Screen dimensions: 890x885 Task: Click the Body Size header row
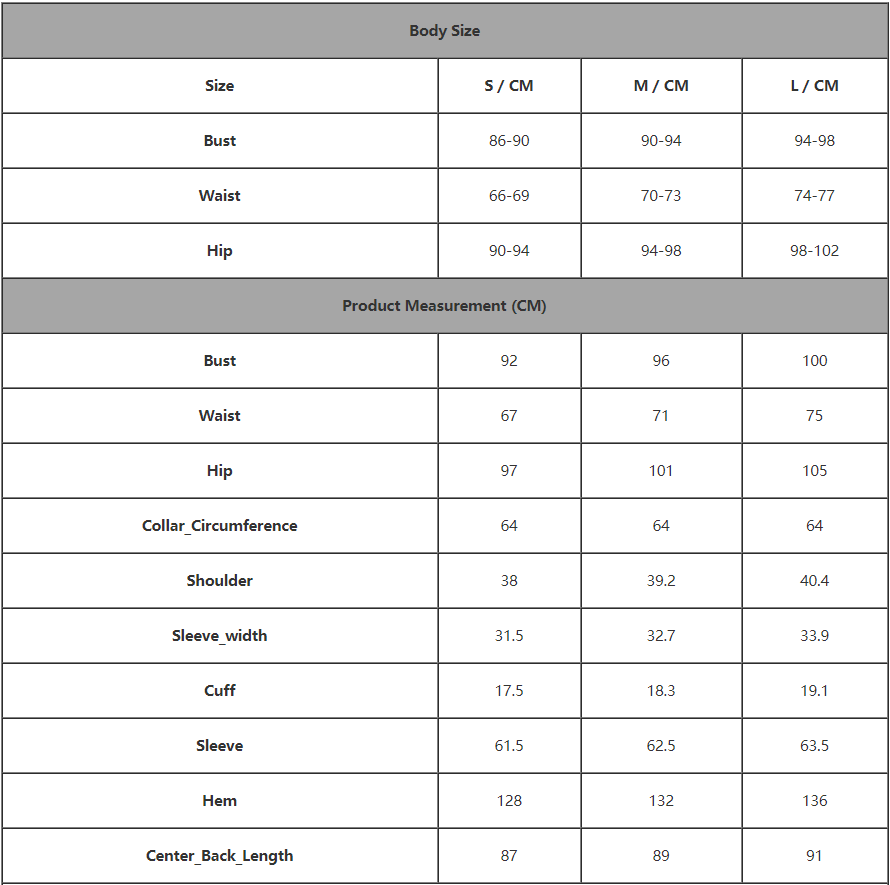coord(444,31)
